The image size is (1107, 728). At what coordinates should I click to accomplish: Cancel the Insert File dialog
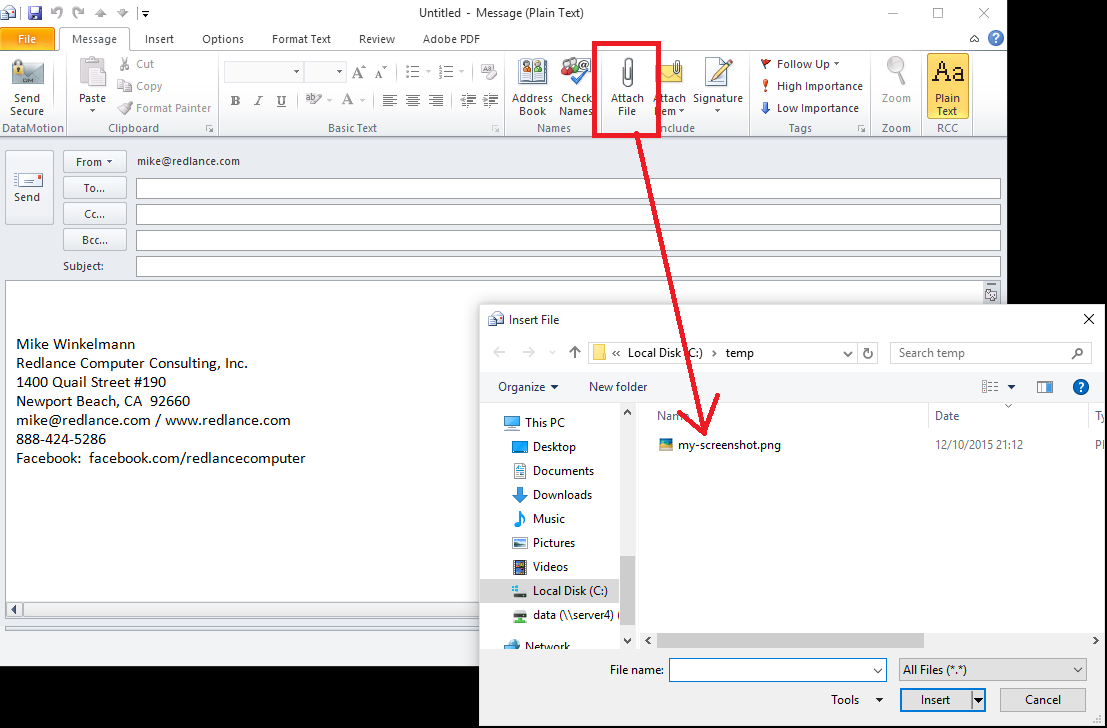(1043, 700)
